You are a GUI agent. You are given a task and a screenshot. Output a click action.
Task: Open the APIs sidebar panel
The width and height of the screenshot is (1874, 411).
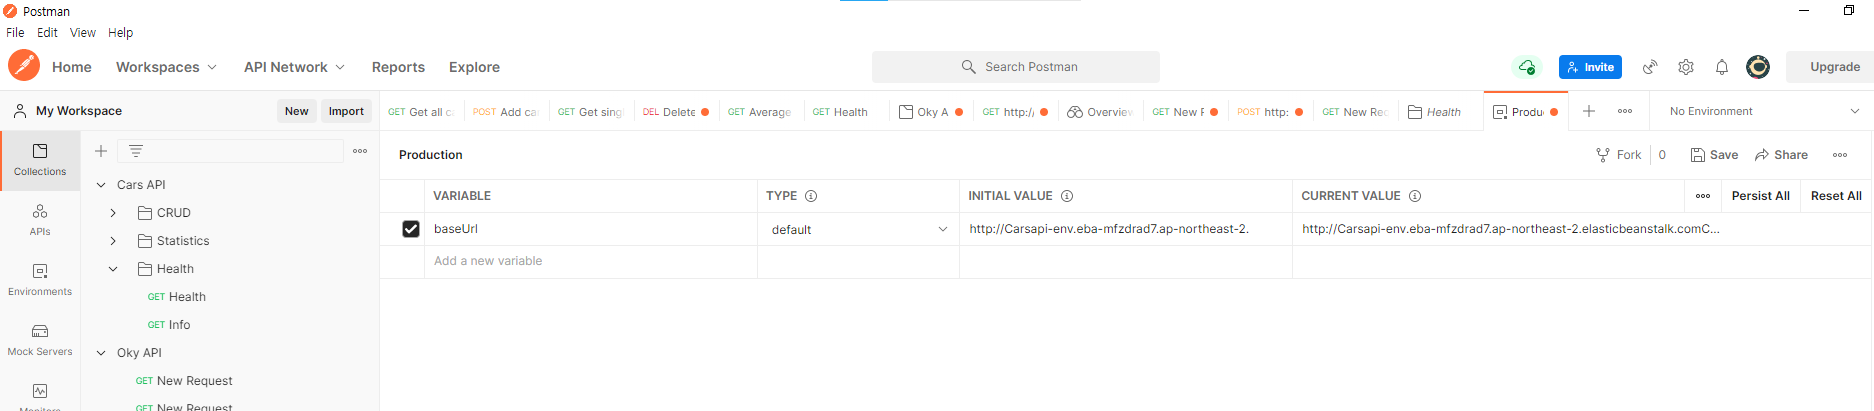40,220
